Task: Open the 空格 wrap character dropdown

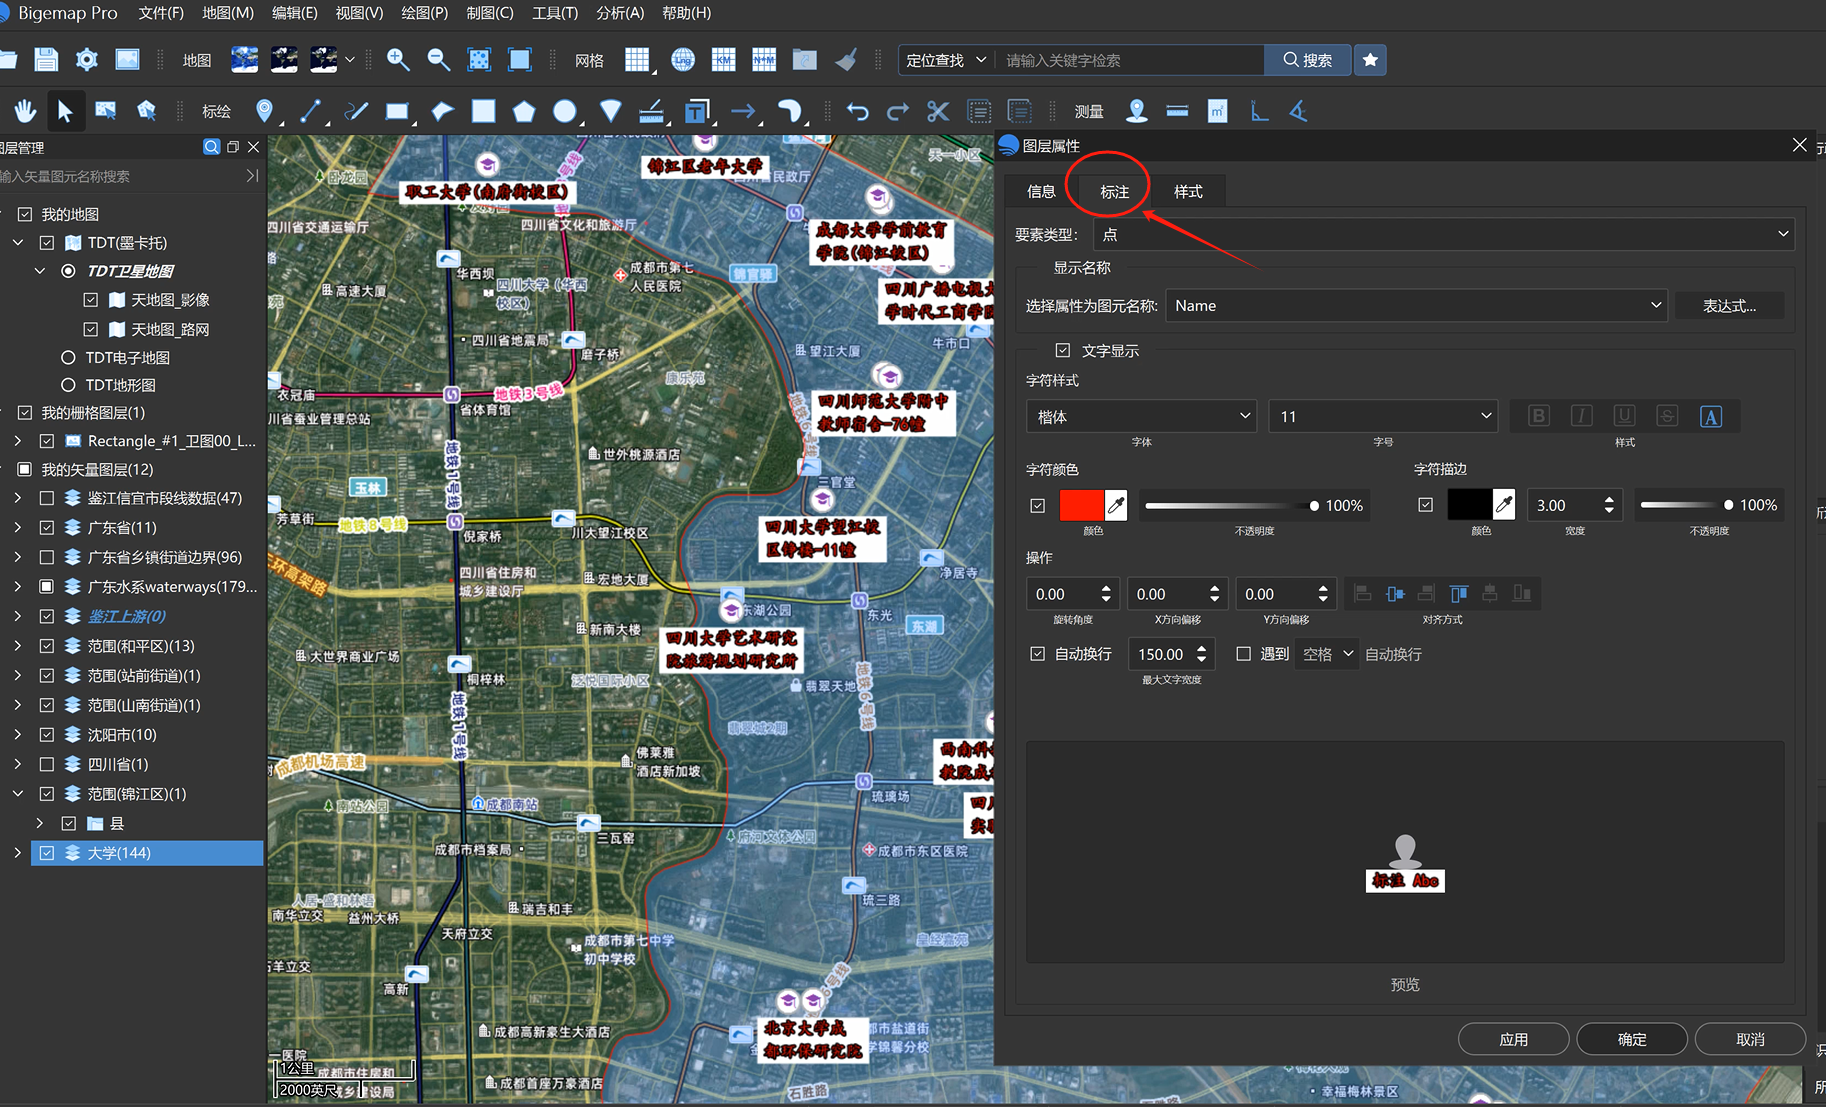Action: point(1328,654)
